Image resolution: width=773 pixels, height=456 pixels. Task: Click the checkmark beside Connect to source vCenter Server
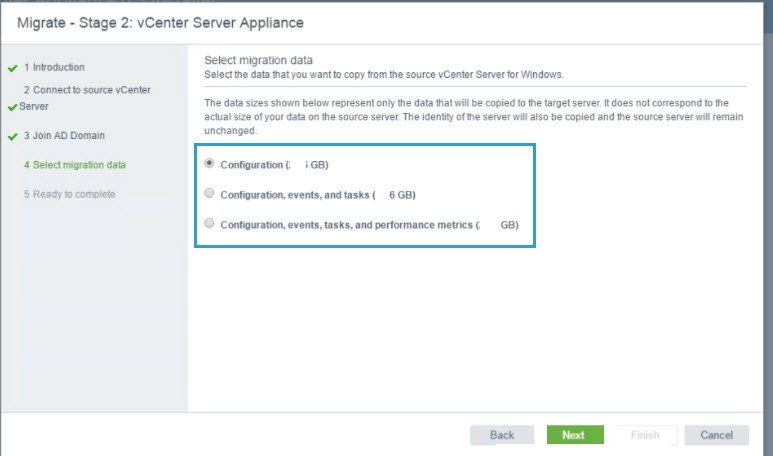(12, 106)
